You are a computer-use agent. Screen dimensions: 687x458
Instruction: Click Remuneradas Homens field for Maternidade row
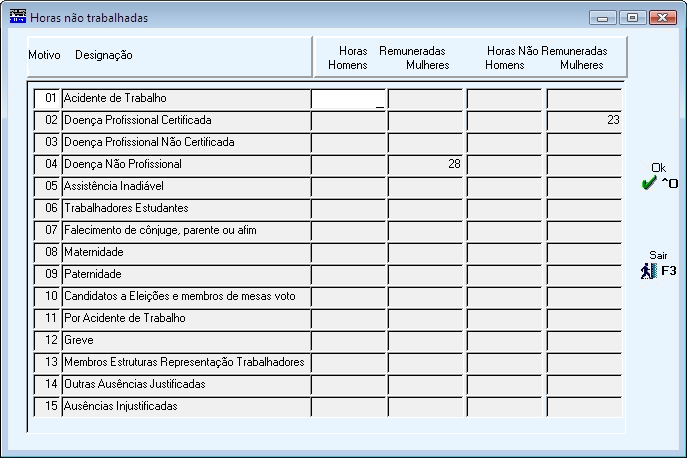348,252
